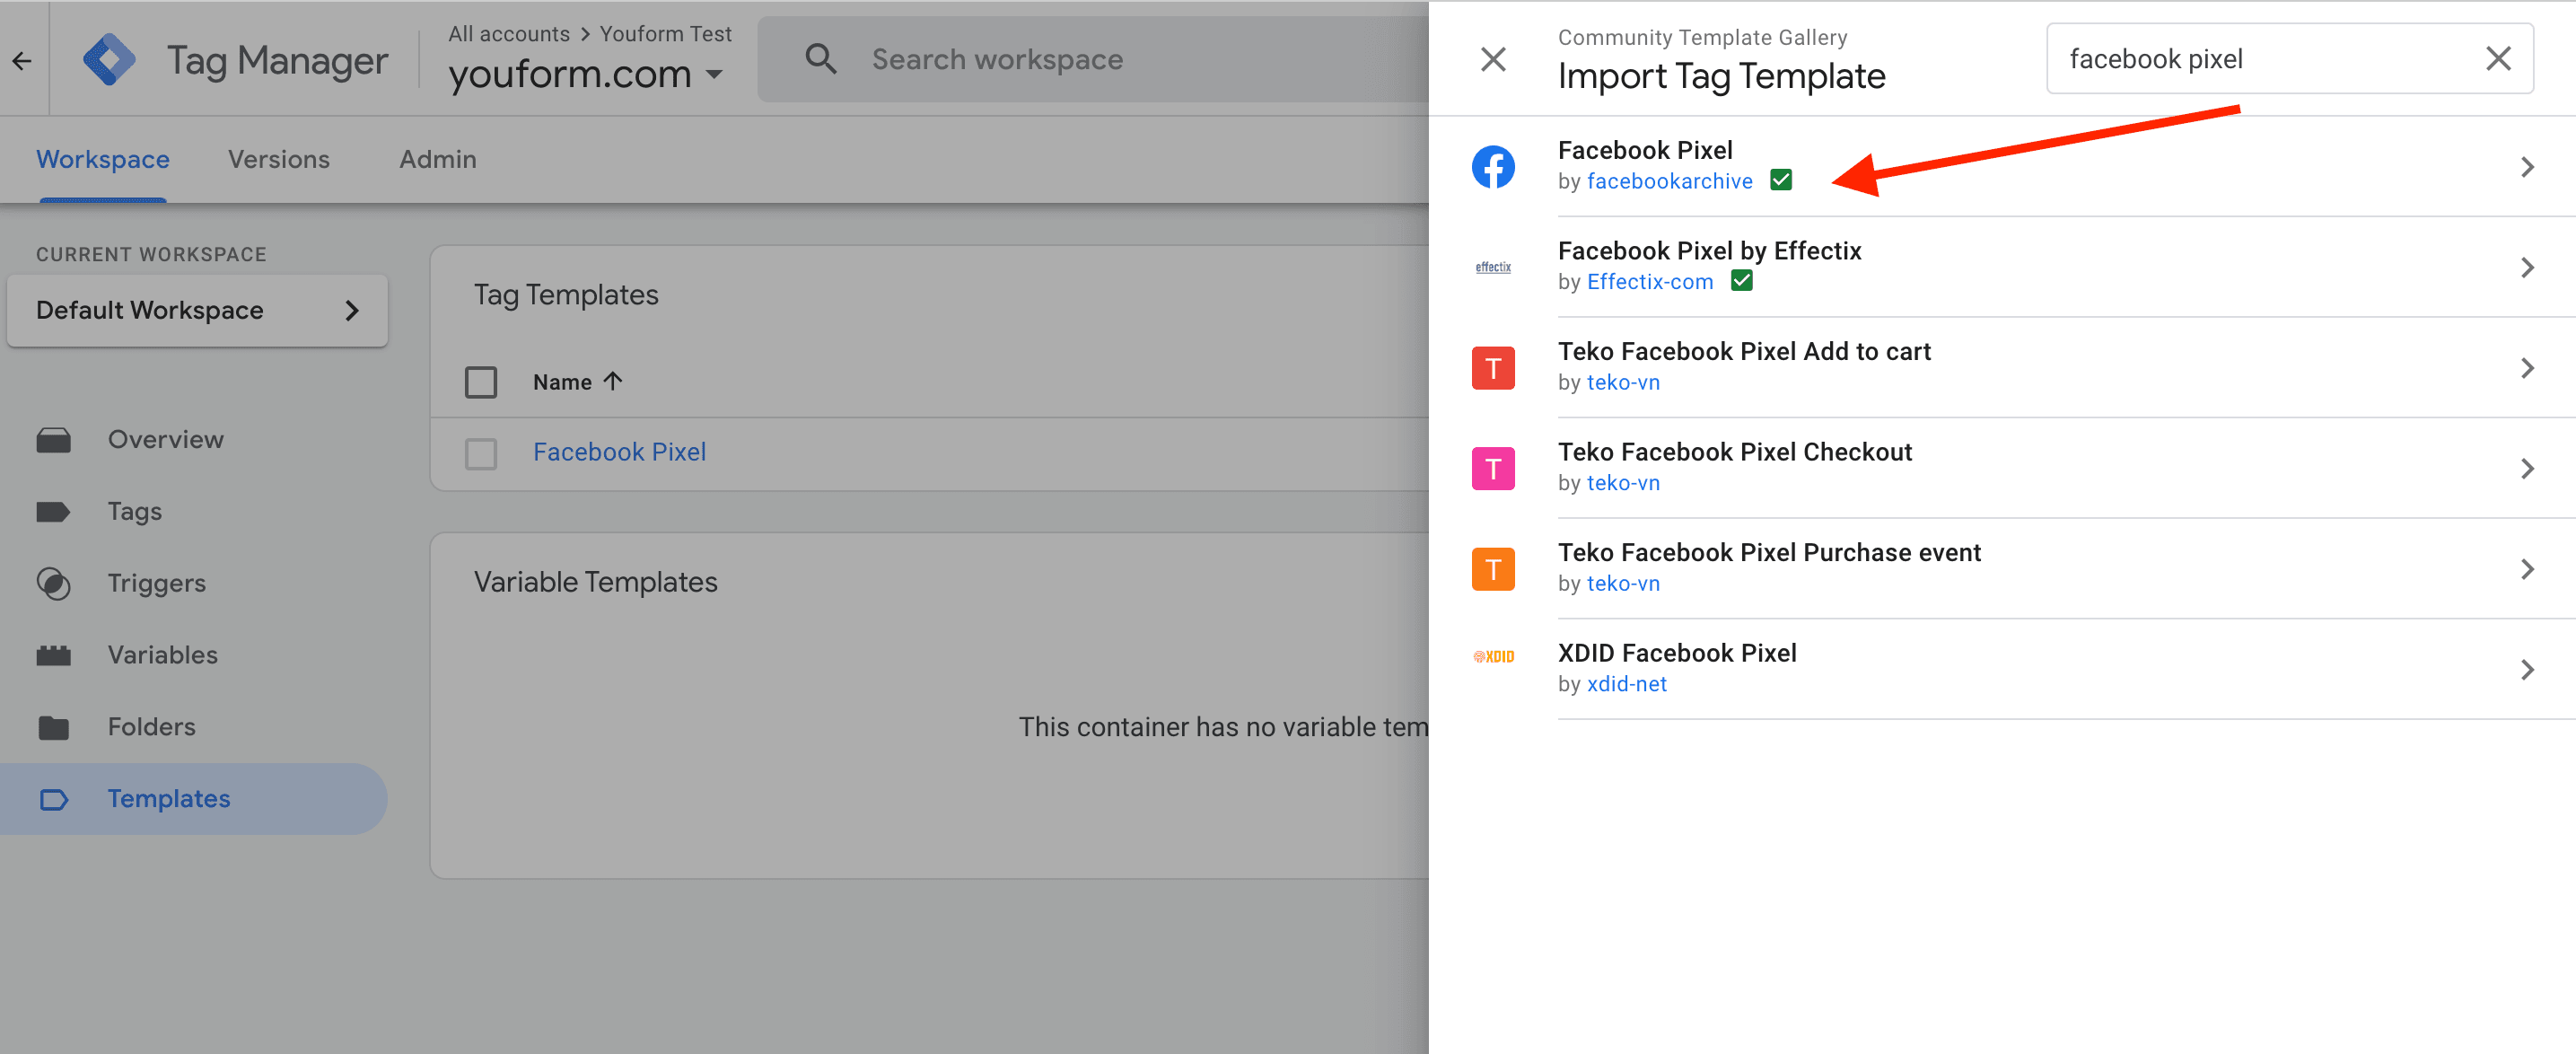
Task: Click the orange Teko Purchase event icon
Action: [x=1493, y=569]
